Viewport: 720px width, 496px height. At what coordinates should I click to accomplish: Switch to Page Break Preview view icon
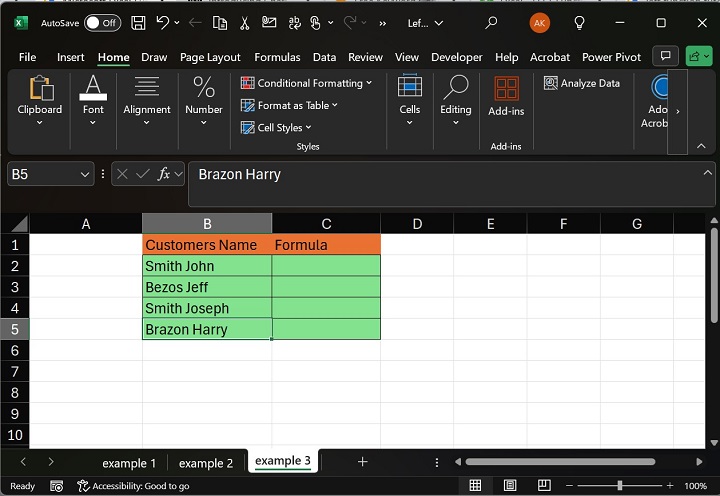point(542,486)
